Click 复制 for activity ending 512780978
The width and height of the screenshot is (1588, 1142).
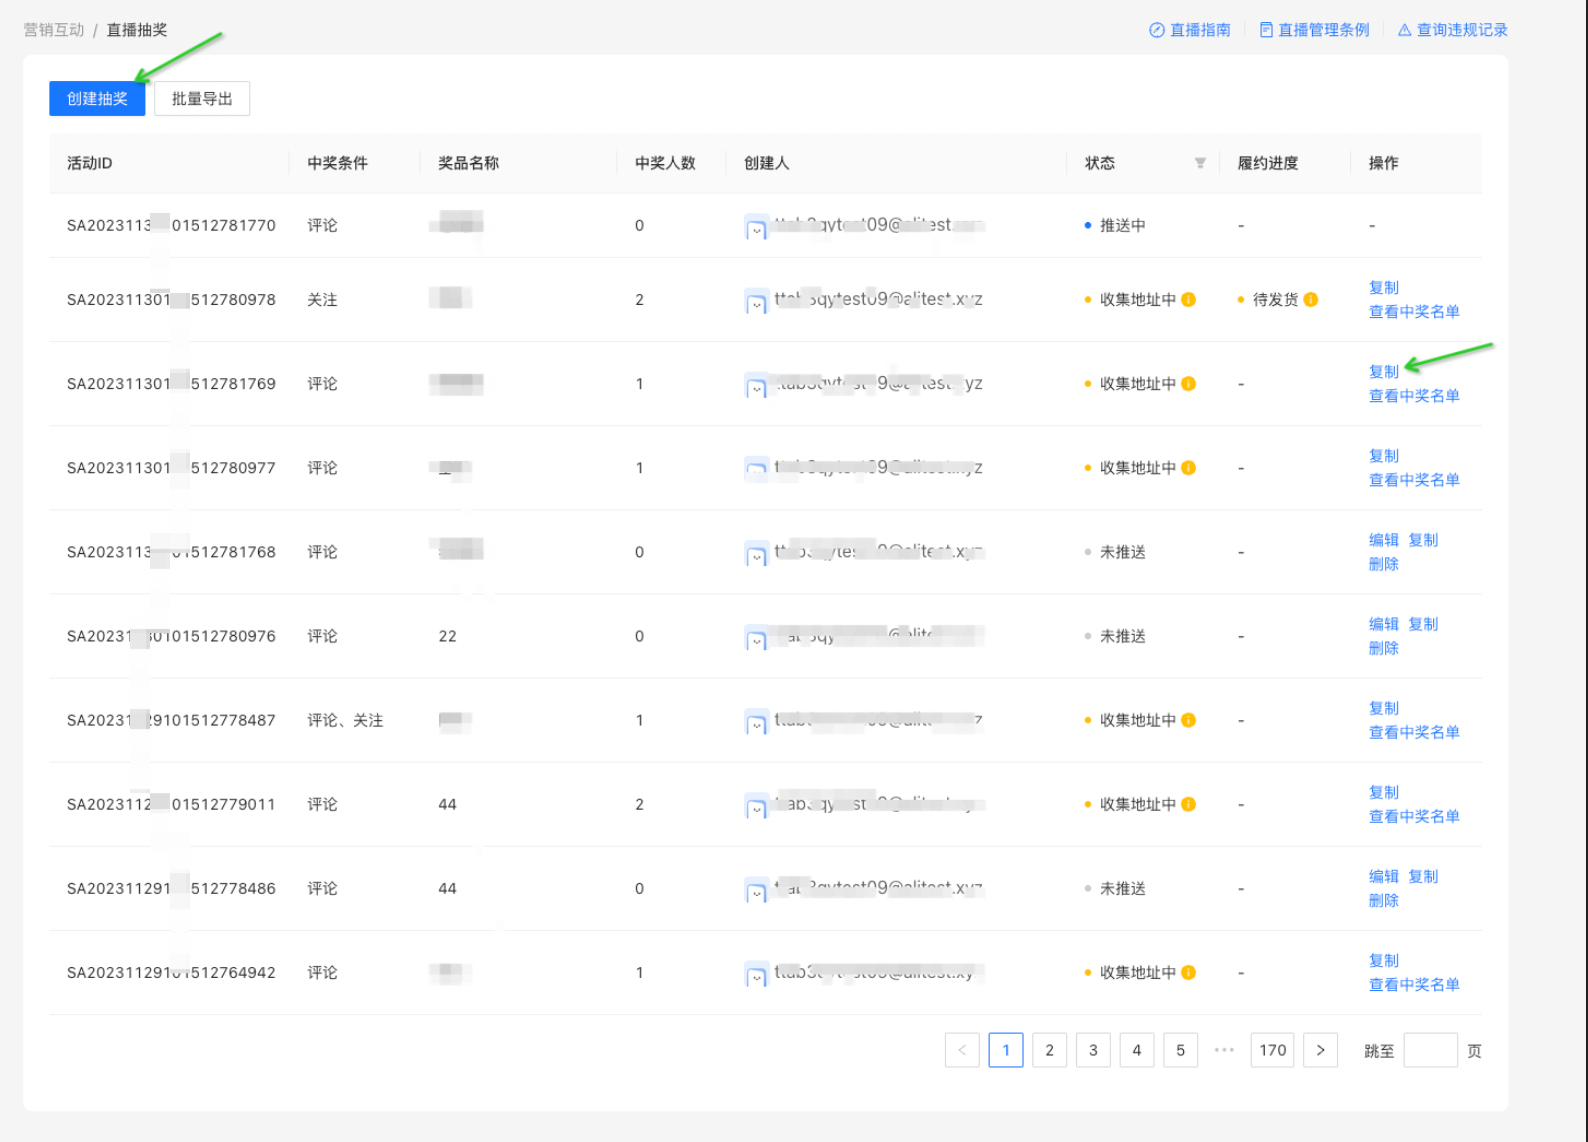pyautogui.click(x=1384, y=287)
